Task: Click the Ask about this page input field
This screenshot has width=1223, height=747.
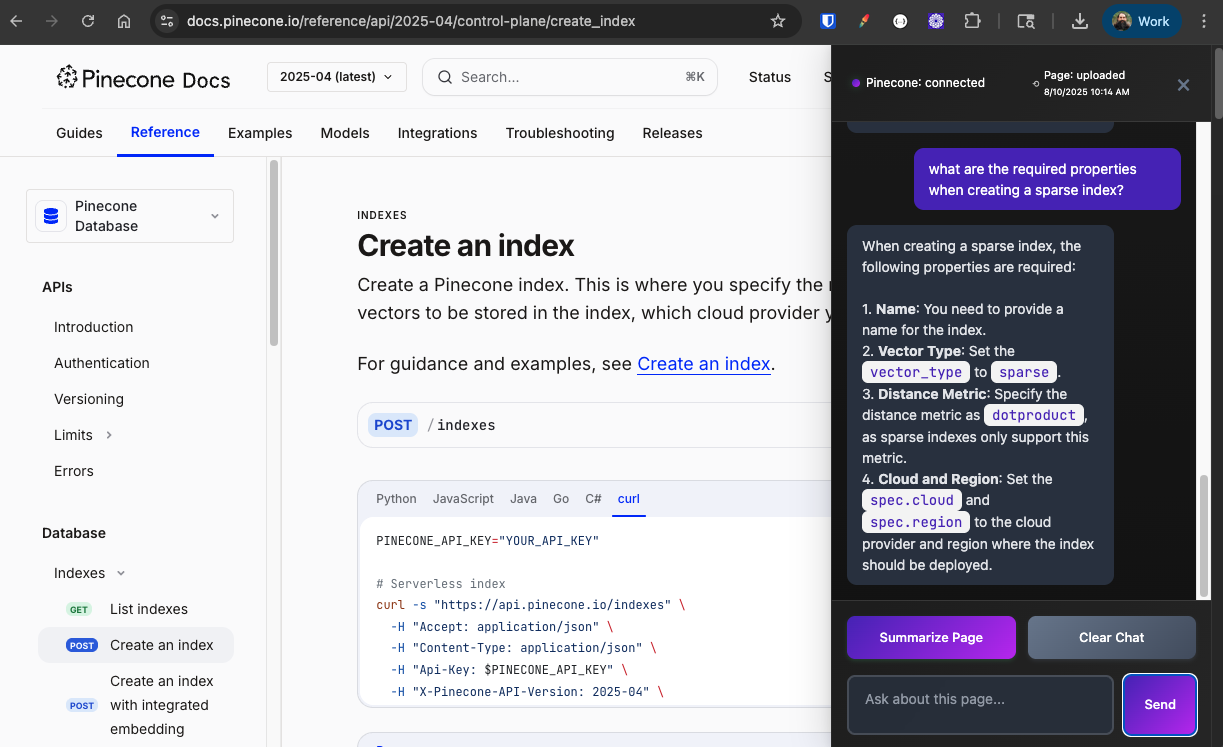Action: [x=979, y=704]
